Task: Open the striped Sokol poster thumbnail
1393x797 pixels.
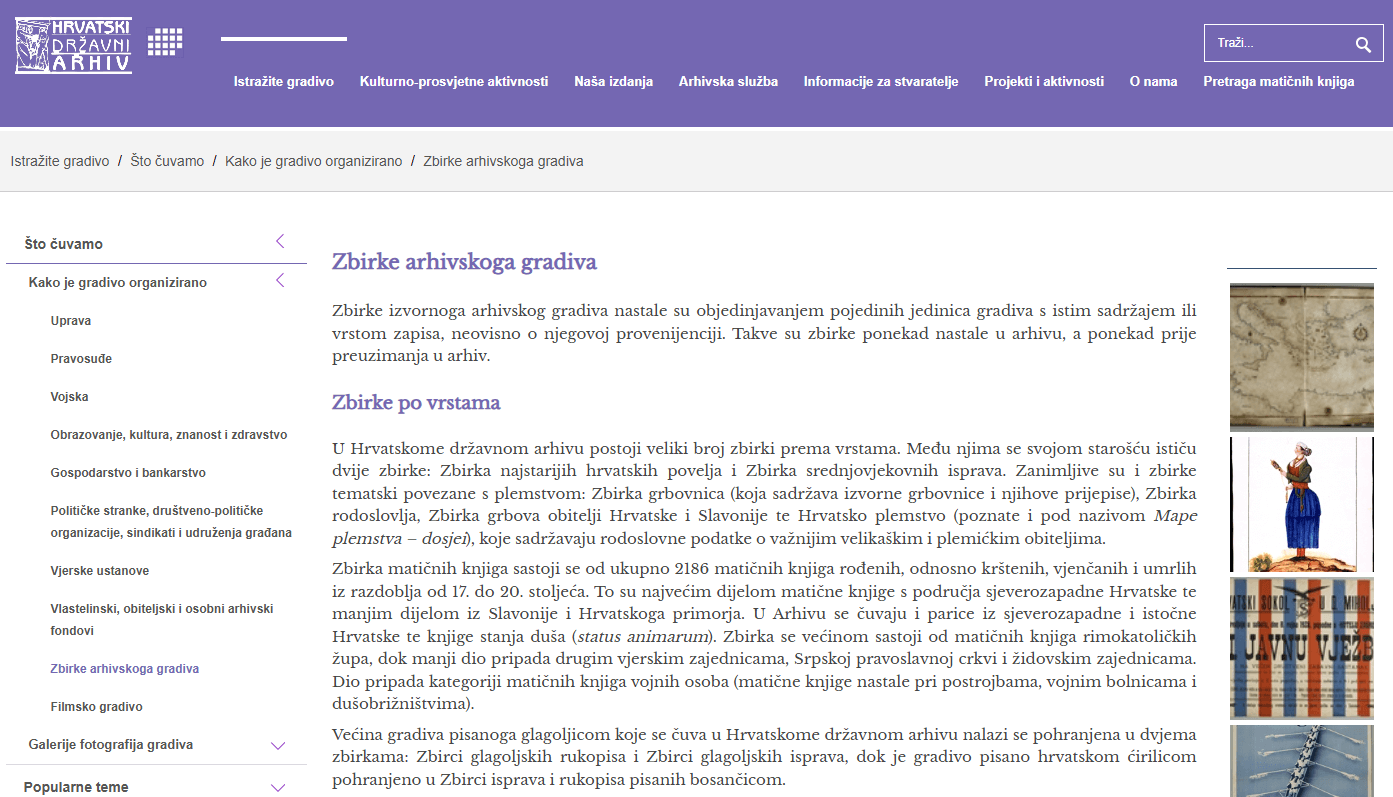Action: point(1300,648)
